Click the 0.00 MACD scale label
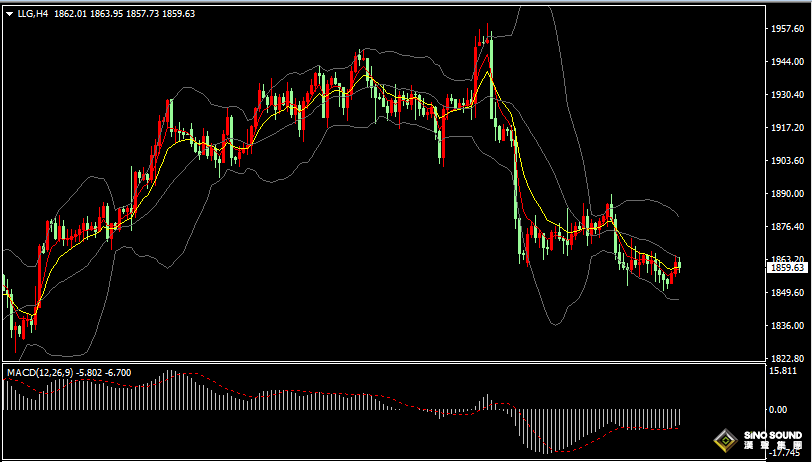 coord(778,410)
